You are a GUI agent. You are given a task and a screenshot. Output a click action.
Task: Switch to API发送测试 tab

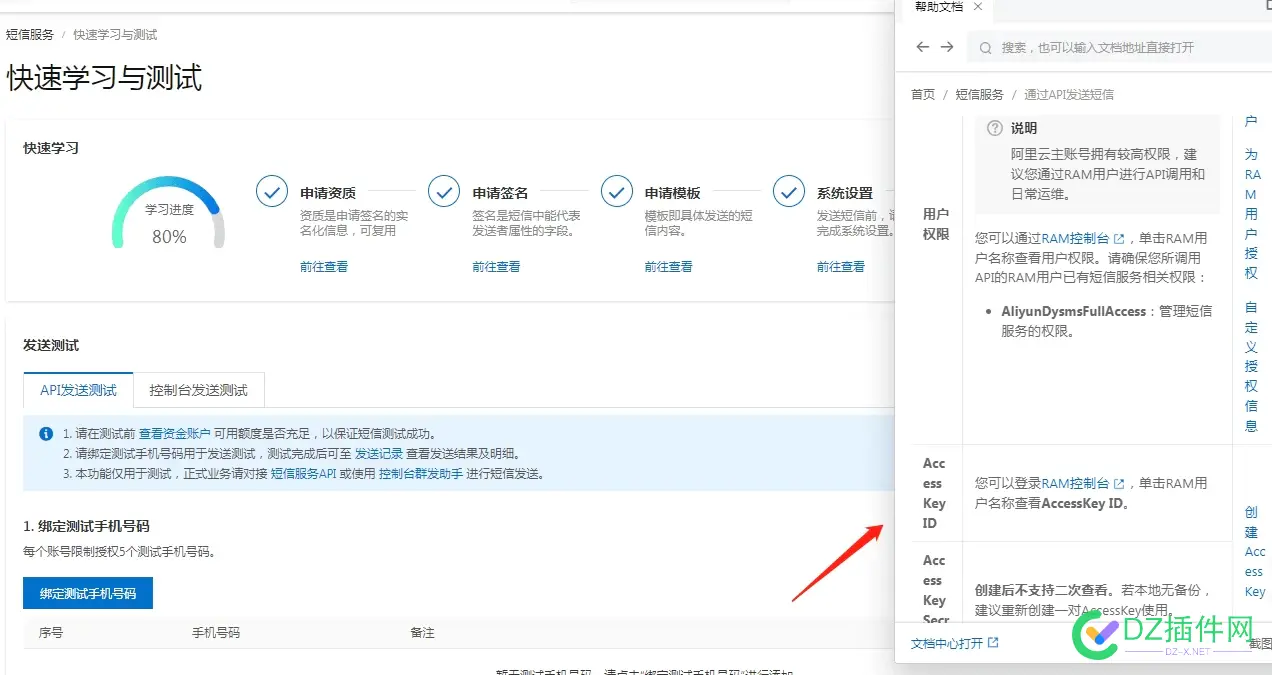[79, 390]
